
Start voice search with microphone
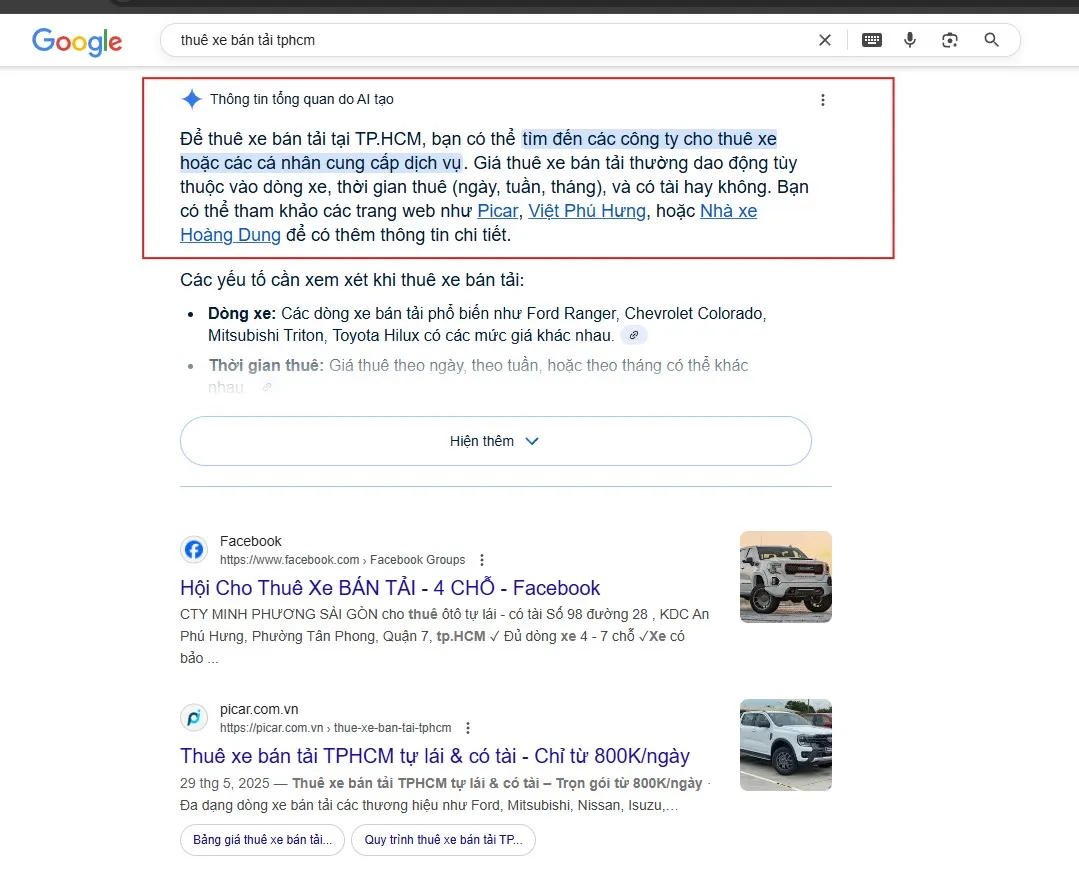coord(910,40)
